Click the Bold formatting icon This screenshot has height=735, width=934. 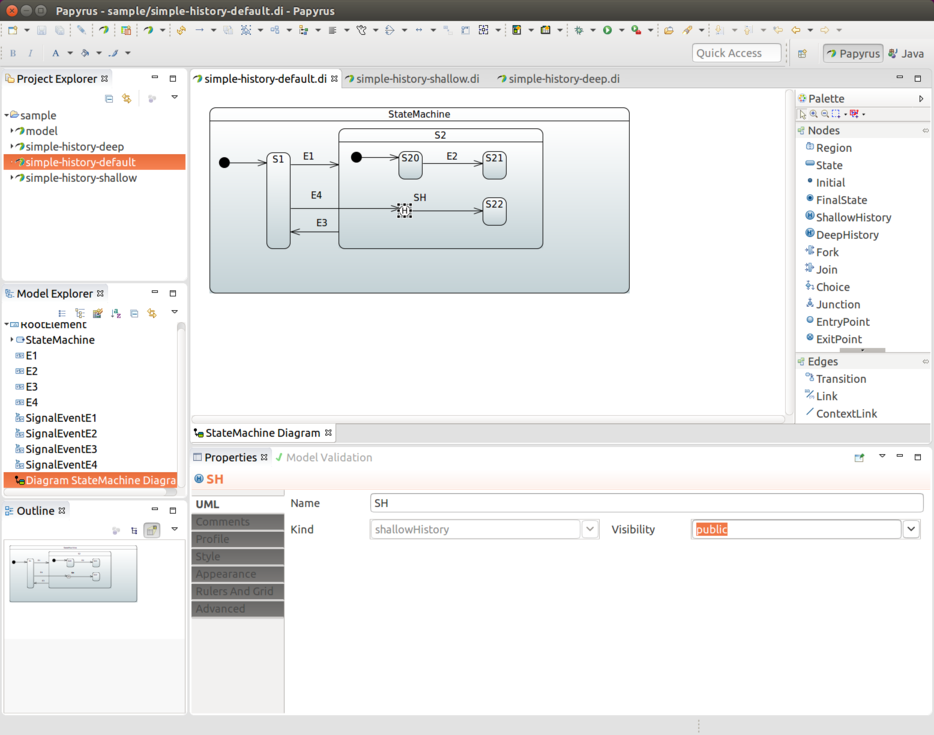coord(13,53)
